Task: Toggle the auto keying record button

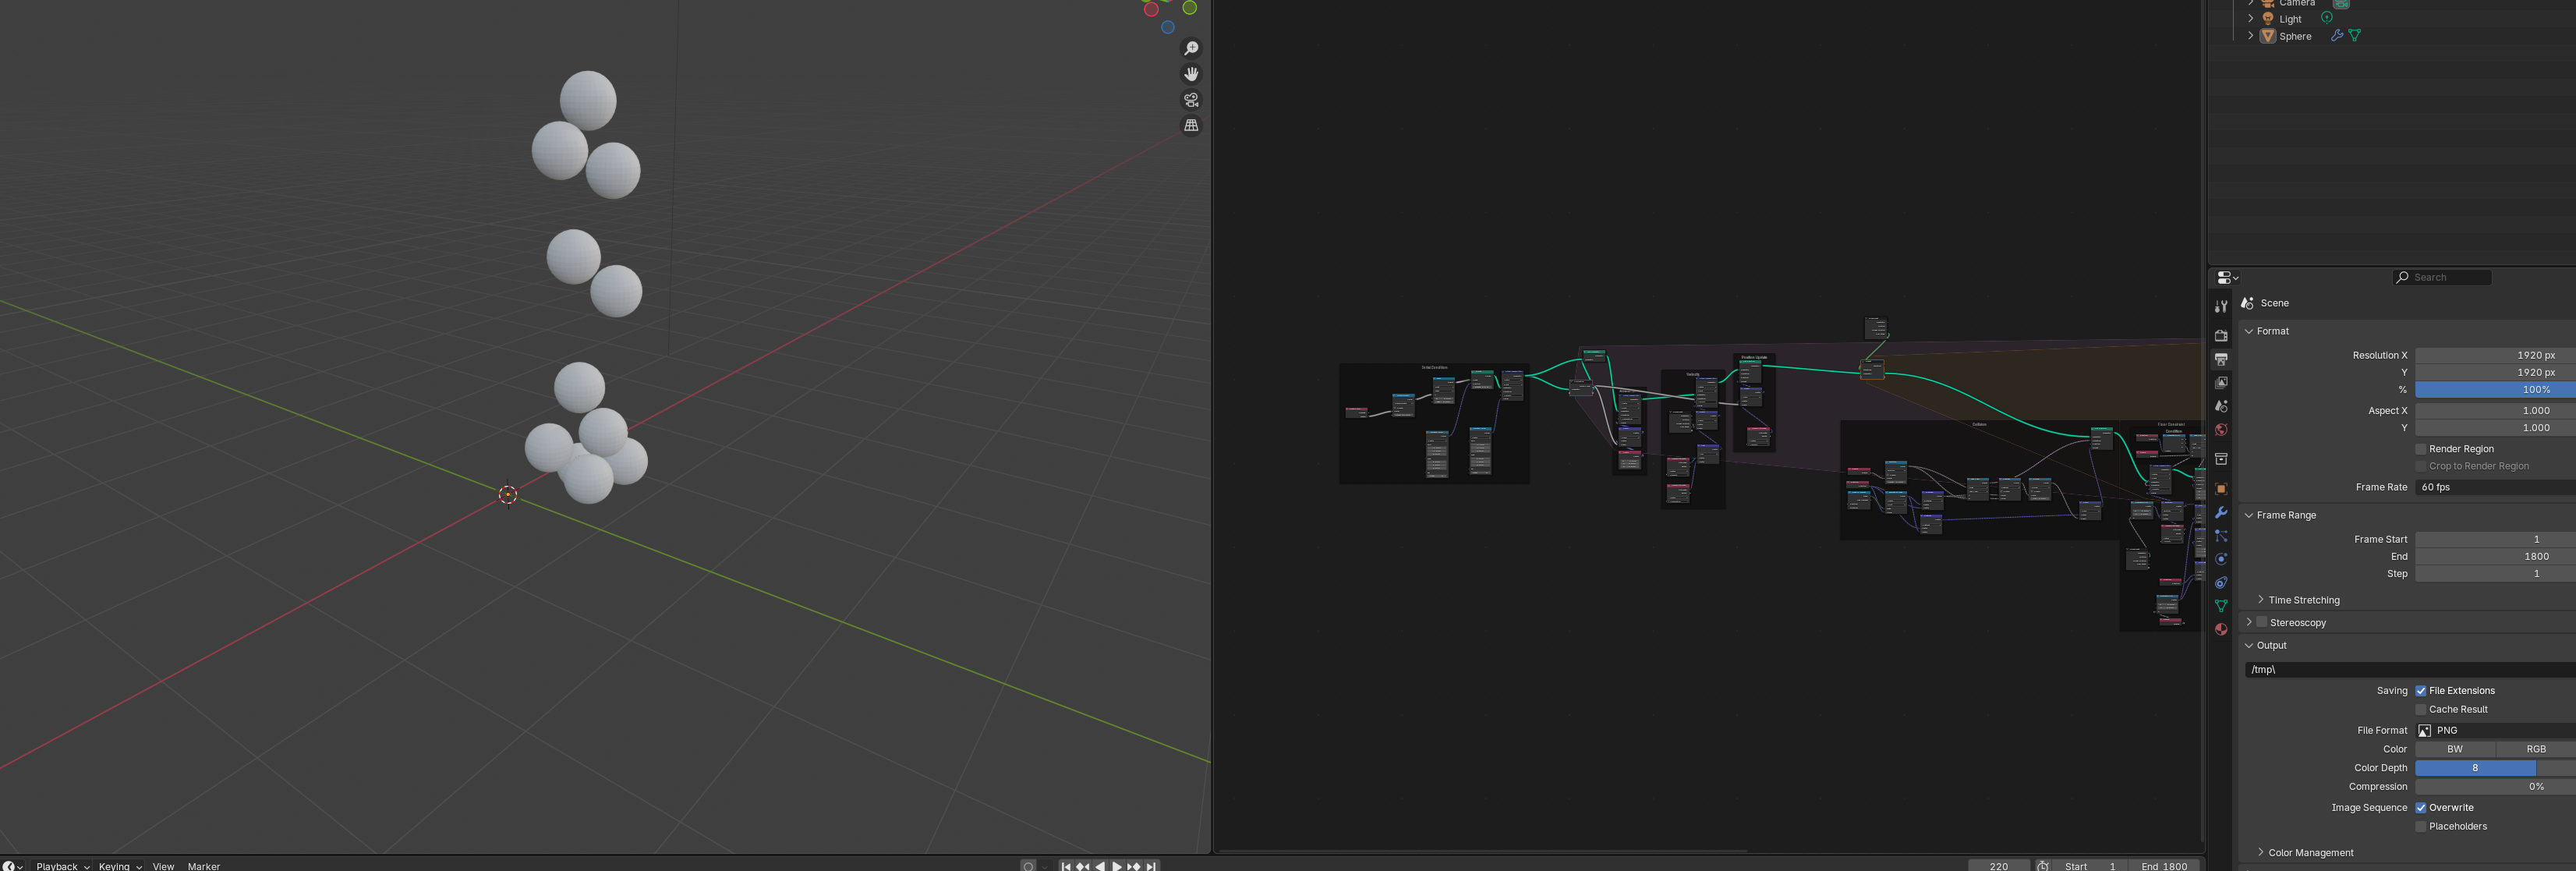Action: [1028, 866]
